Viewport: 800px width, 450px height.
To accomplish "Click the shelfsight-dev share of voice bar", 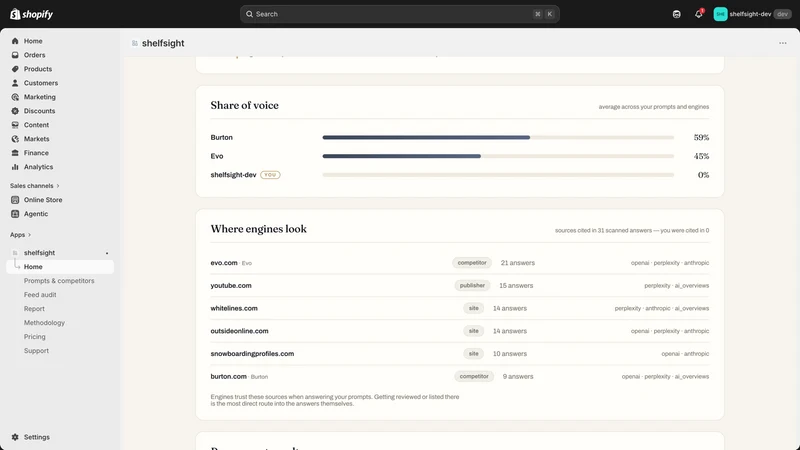I will 498,175.
